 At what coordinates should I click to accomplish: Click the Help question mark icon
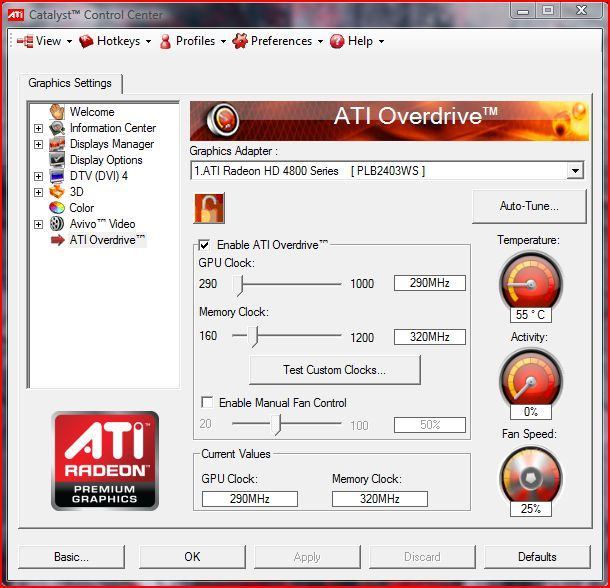(x=337, y=41)
